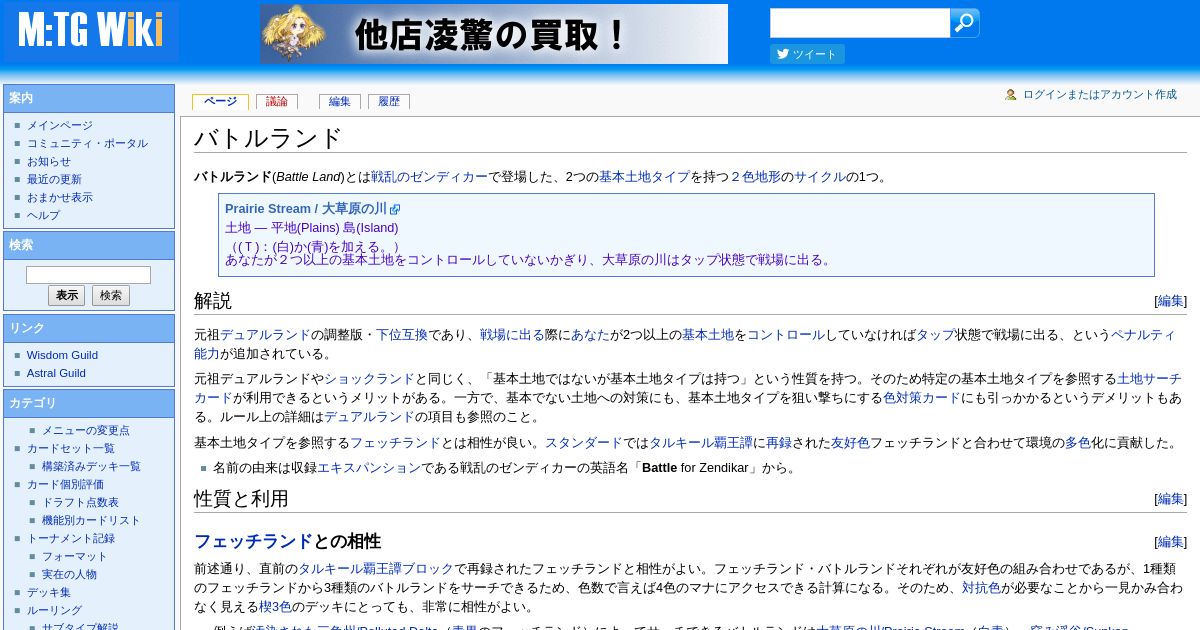This screenshot has height=630, width=1200.
Task: Open お知らせ in the sidebar
Action: (49, 161)
